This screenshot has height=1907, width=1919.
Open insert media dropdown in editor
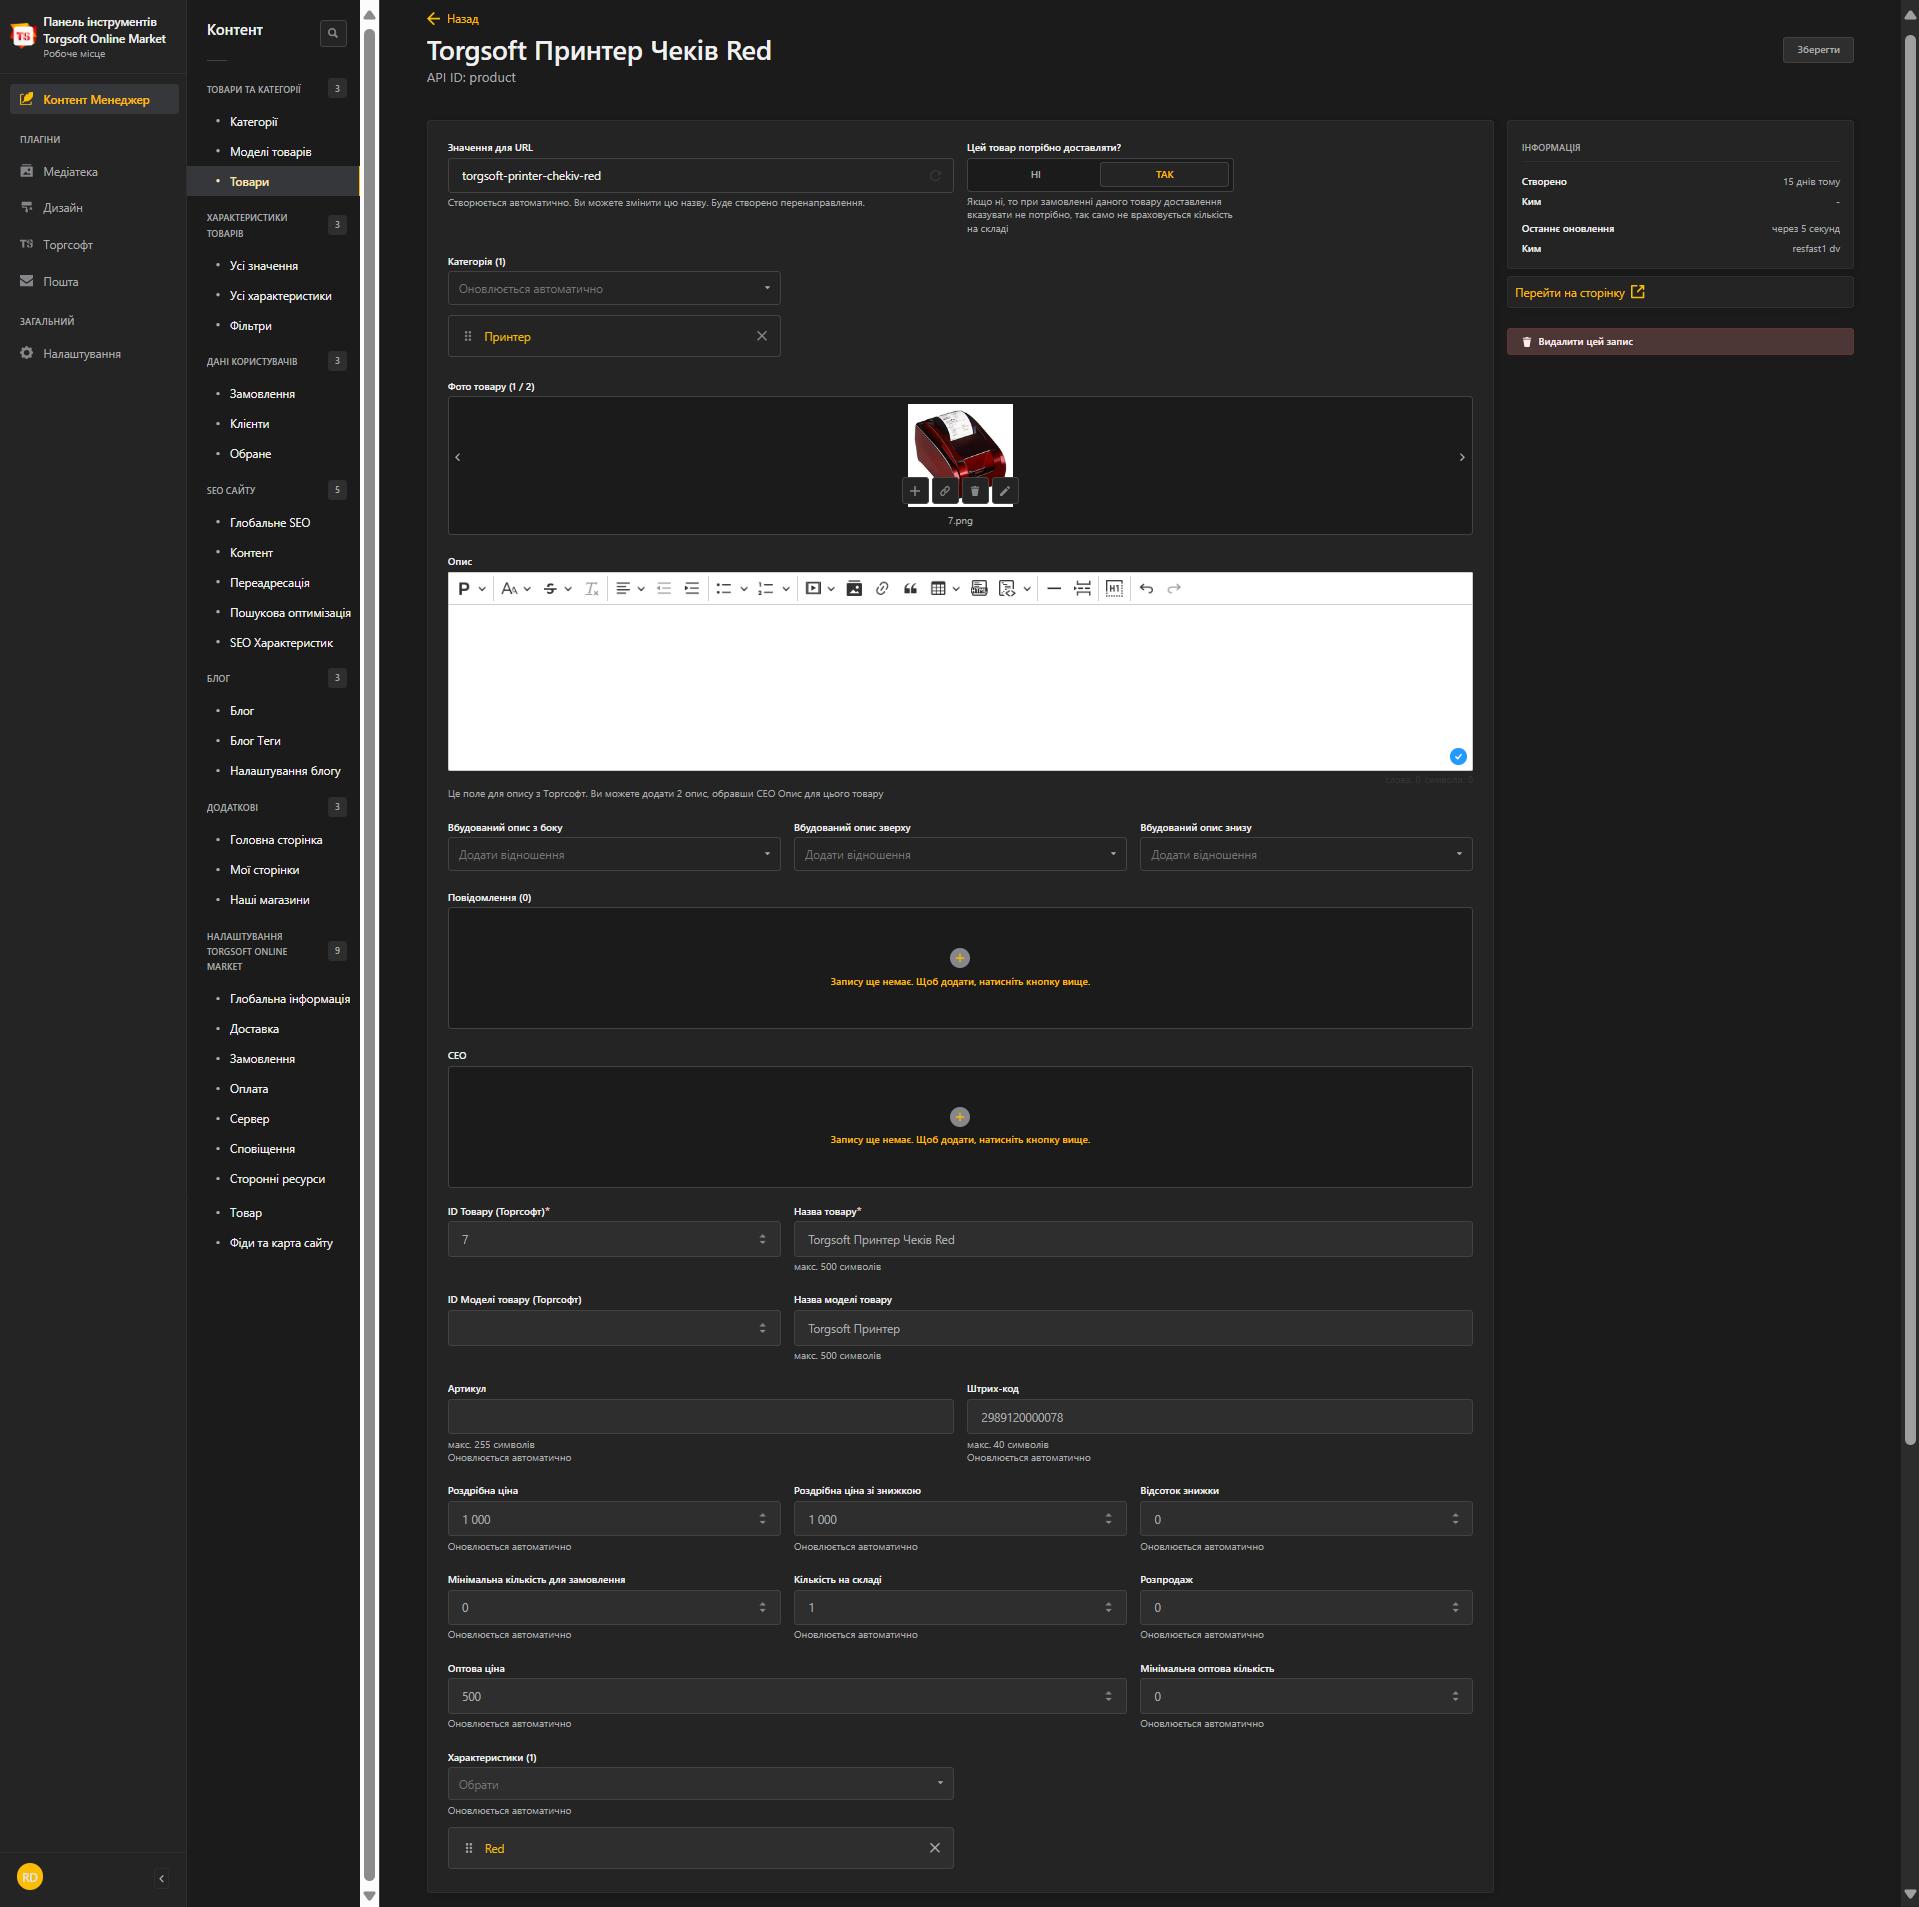[x=820, y=589]
